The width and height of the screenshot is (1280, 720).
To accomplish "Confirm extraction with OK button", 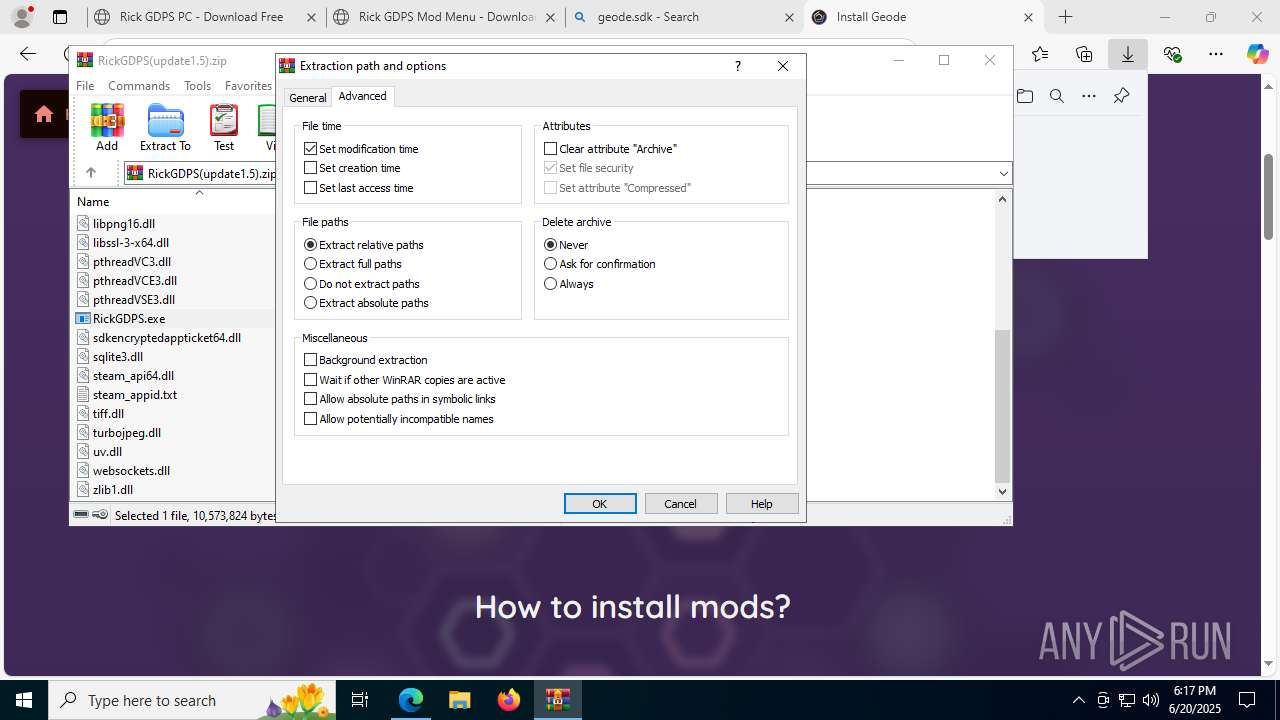I will click(600, 504).
